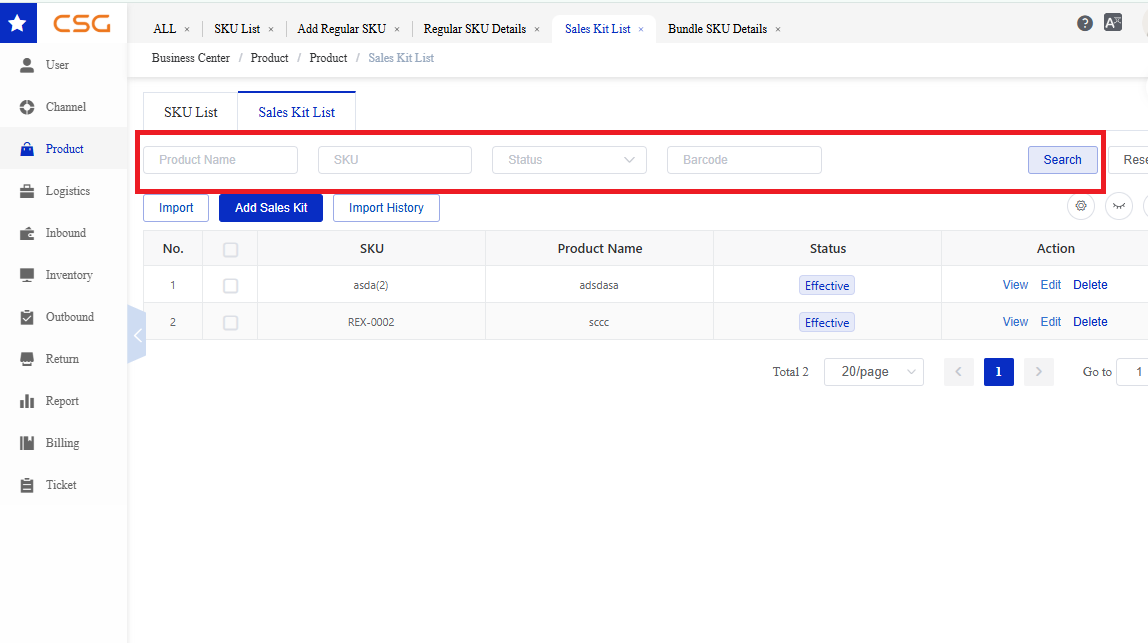The height and width of the screenshot is (643, 1148).
Task: Delete the asda(2) sales kit
Action: pos(1090,285)
